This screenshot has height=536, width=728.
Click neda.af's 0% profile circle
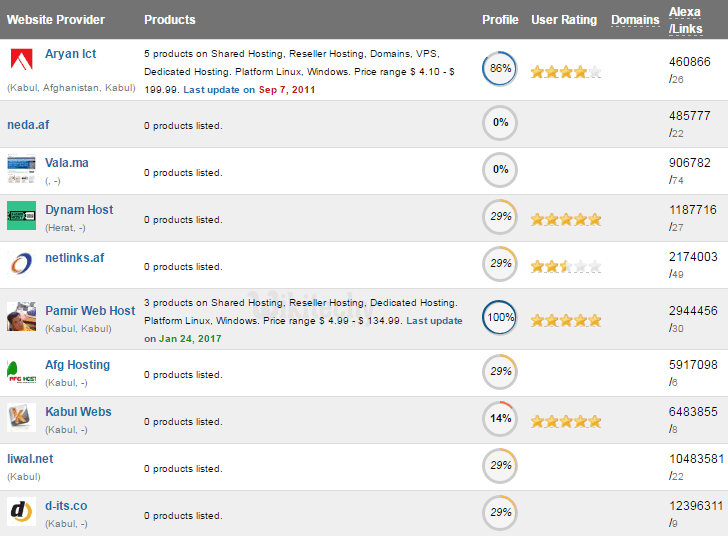pyautogui.click(x=500, y=123)
